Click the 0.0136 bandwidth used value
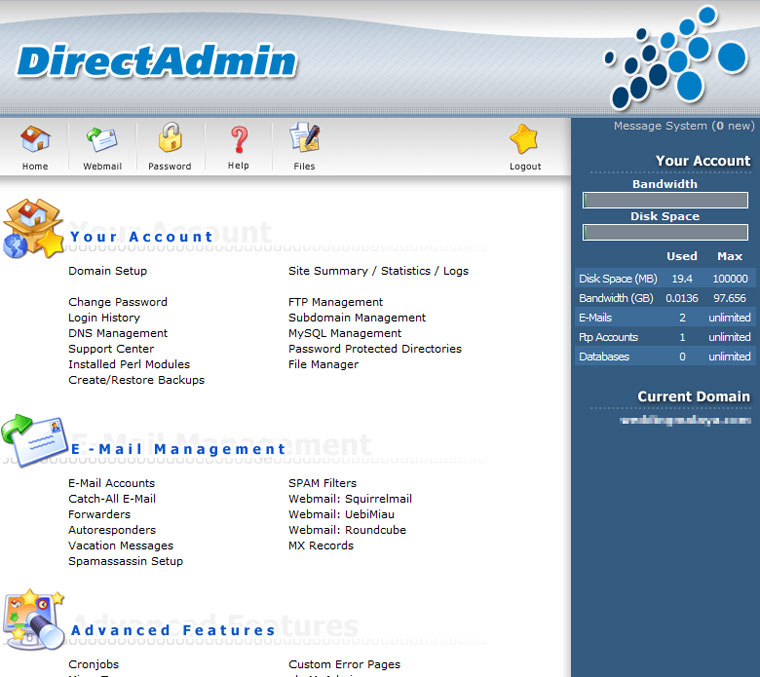Image resolution: width=760 pixels, height=677 pixels. tap(682, 298)
